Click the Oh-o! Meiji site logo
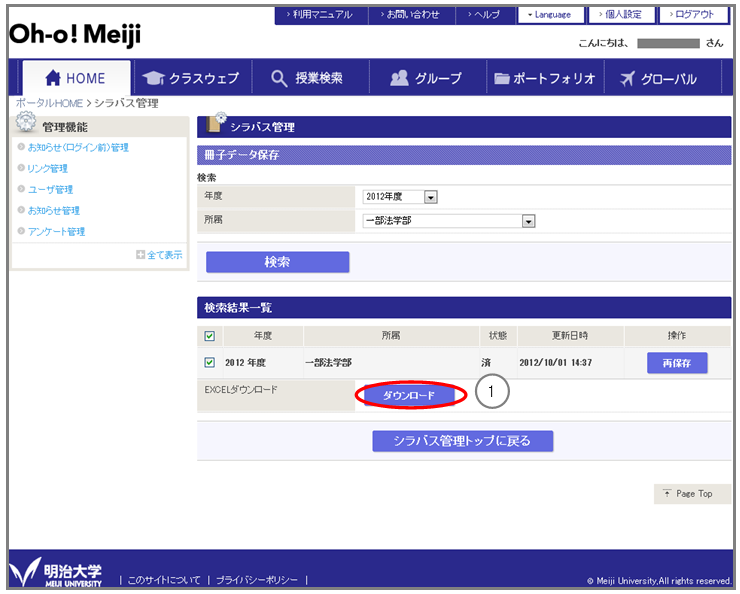Viewport: 740px width, 594px height. tap(75, 34)
